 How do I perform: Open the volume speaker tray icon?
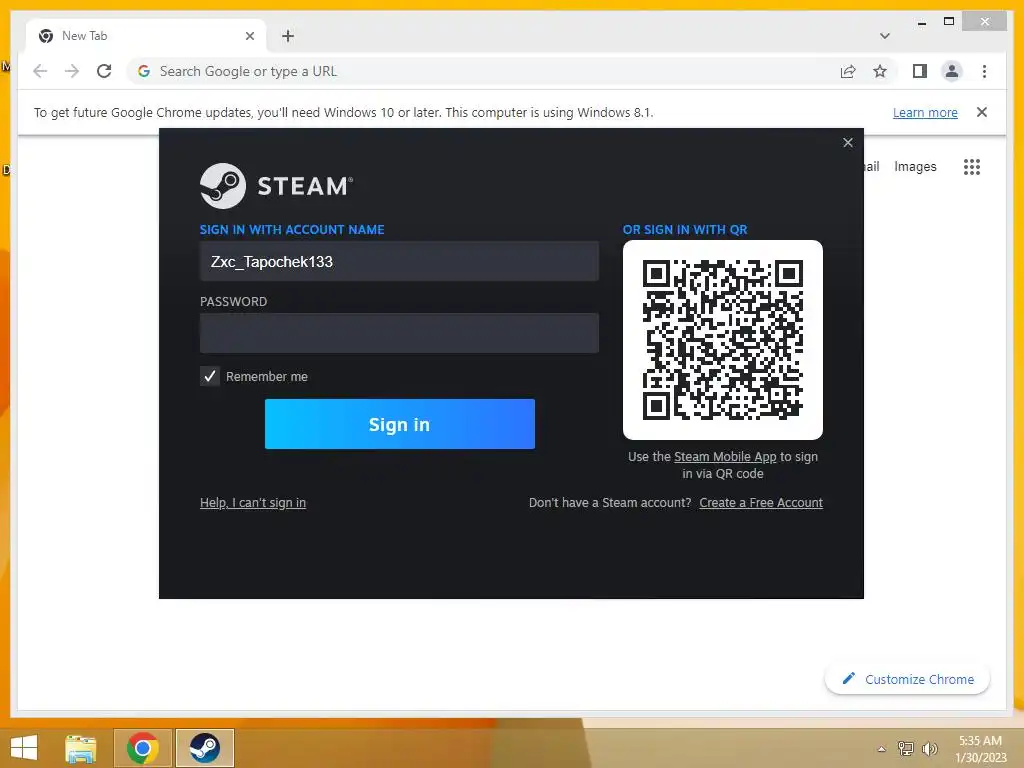pos(929,748)
